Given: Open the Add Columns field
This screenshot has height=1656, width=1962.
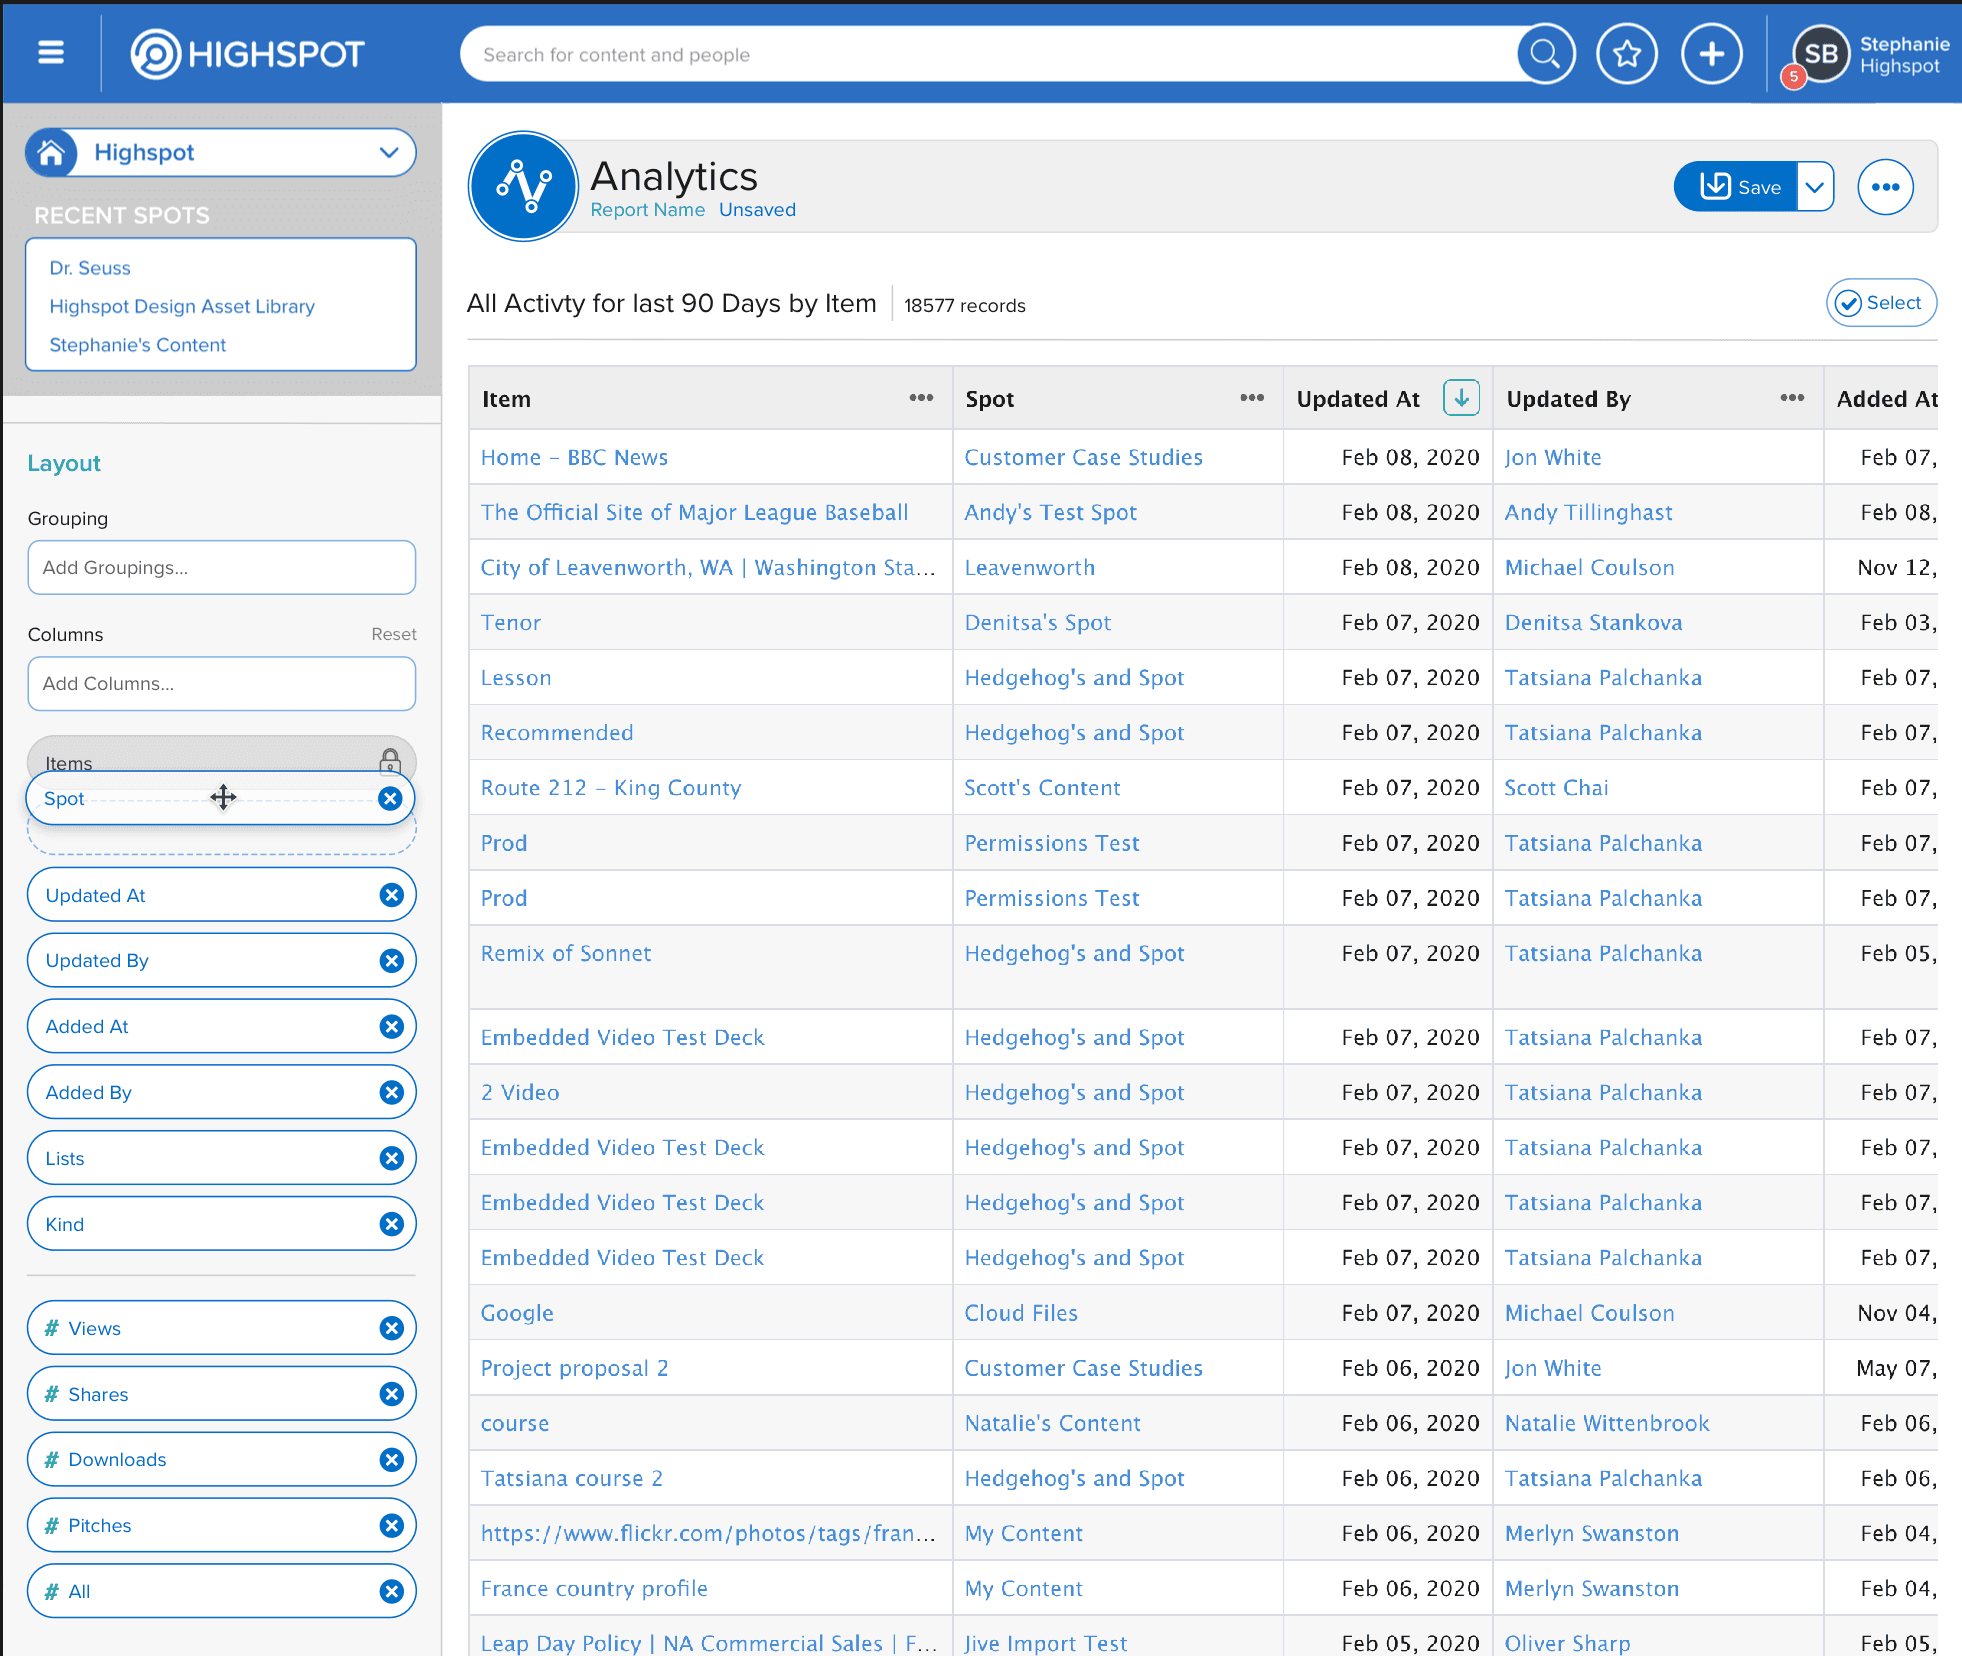Looking at the screenshot, I should (x=221, y=684).
